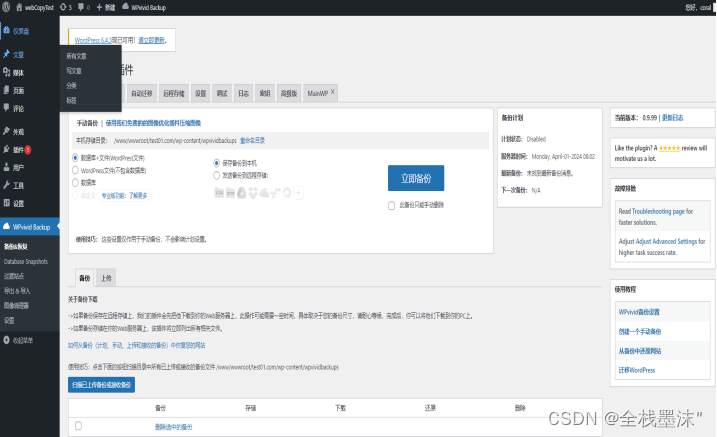Screen dimensions: 717x437
Task: Open 导出 & 导入 in WPvivid submenu
Action: pyautogui.click(x=17, y=291)
